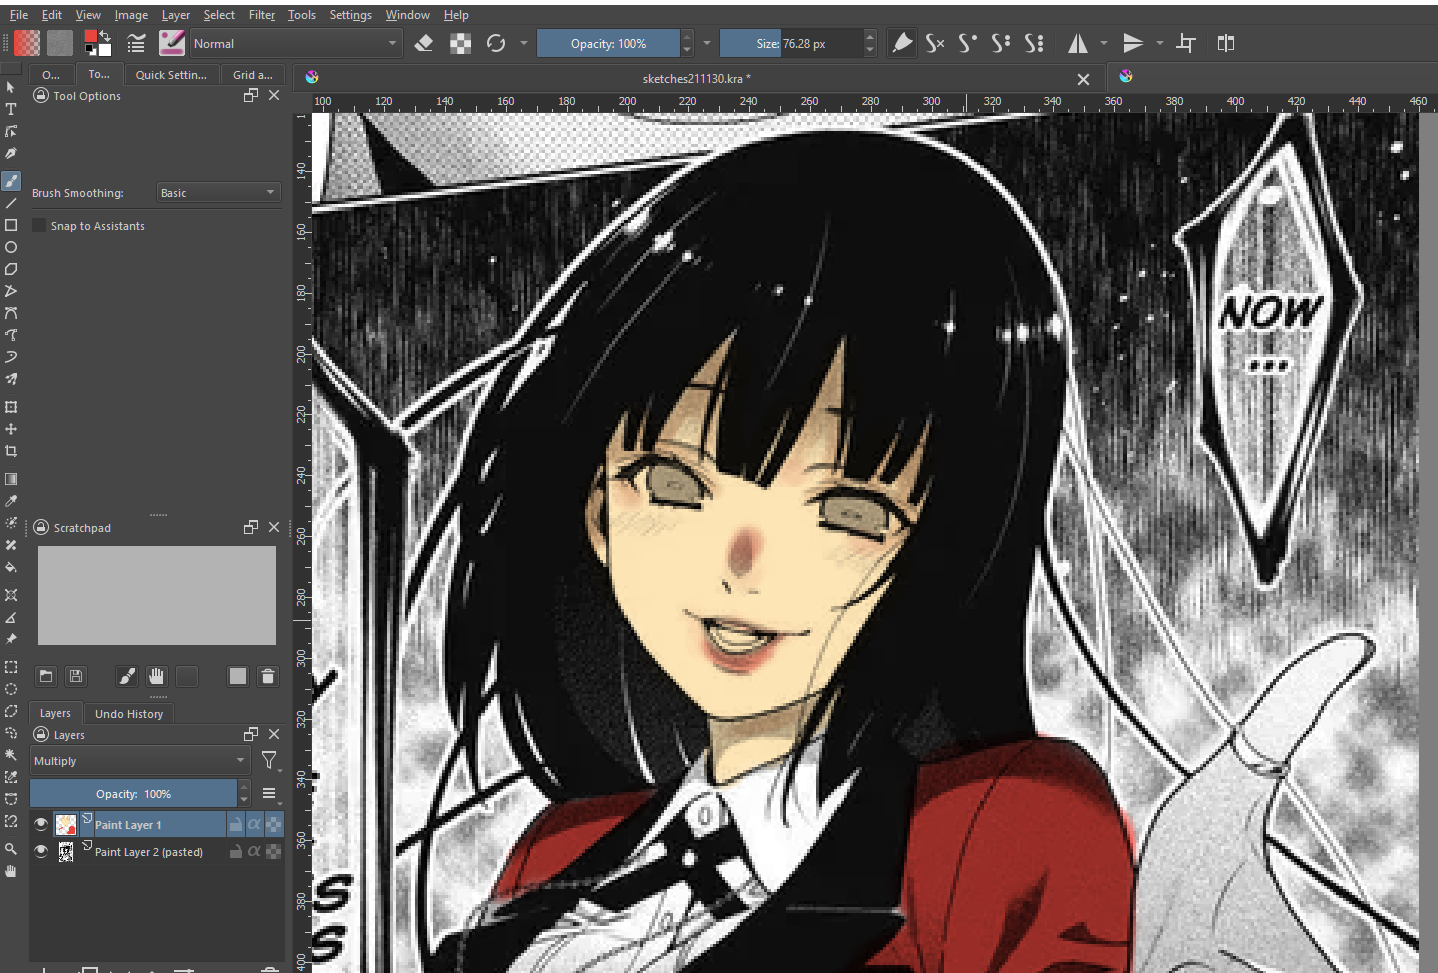Close the sketches211130.kra document tab
Viewport: 1438px width, 973px height.
[x=1083, y=79]
